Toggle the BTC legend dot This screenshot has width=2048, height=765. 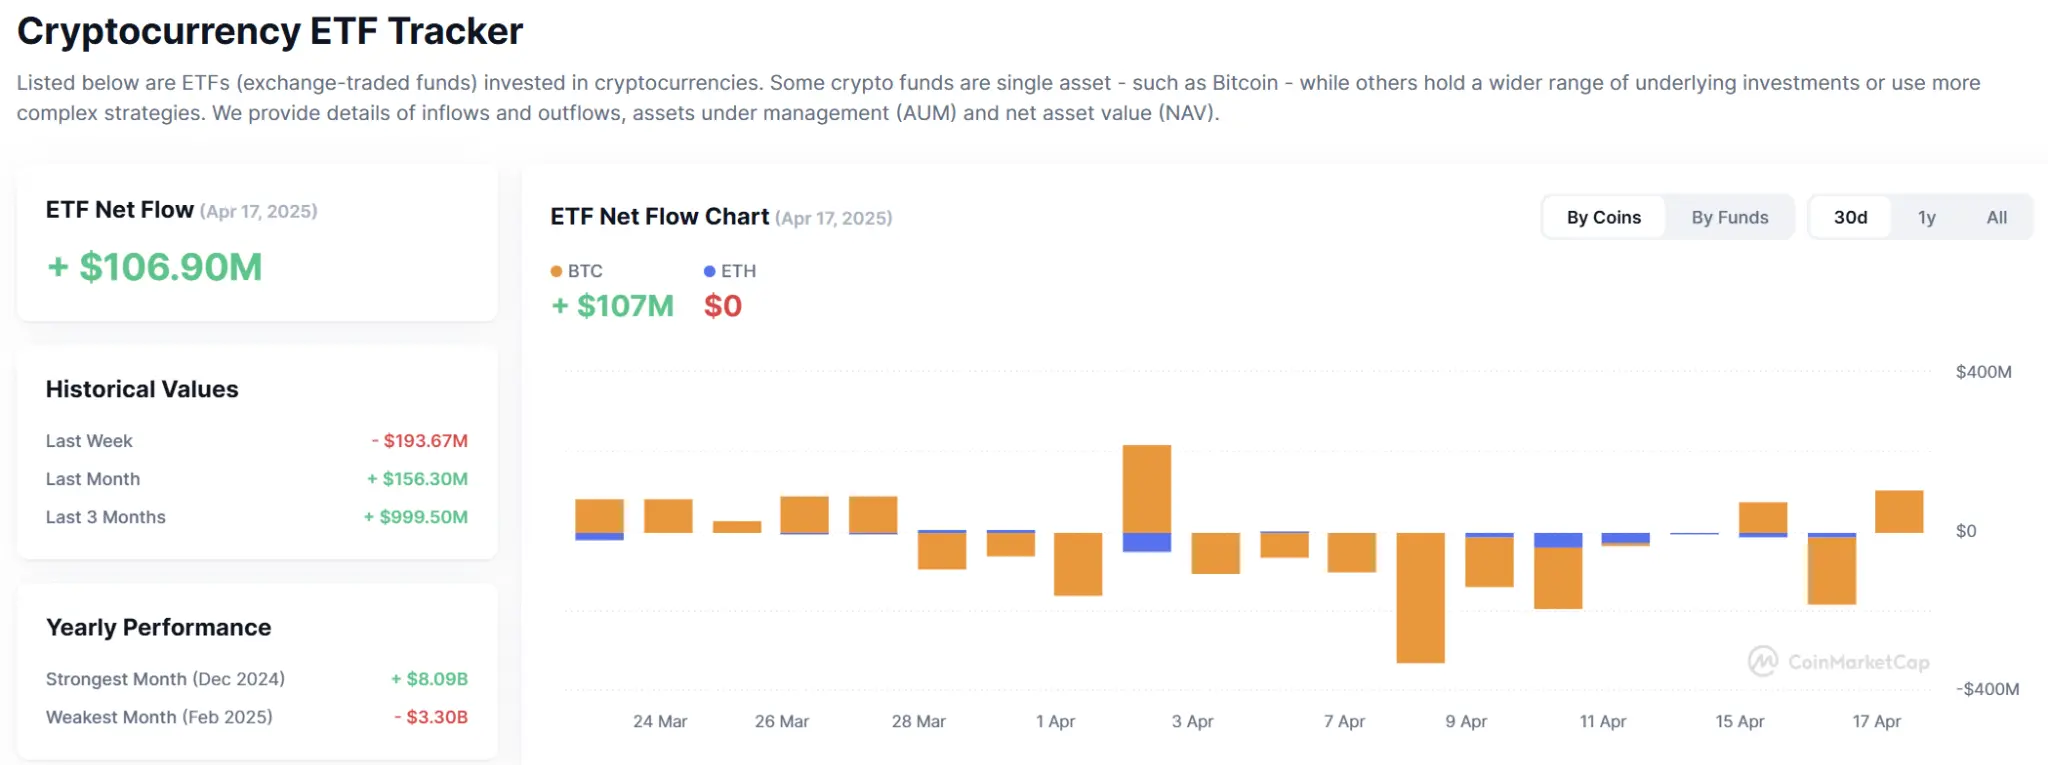(x=557, y=271)
